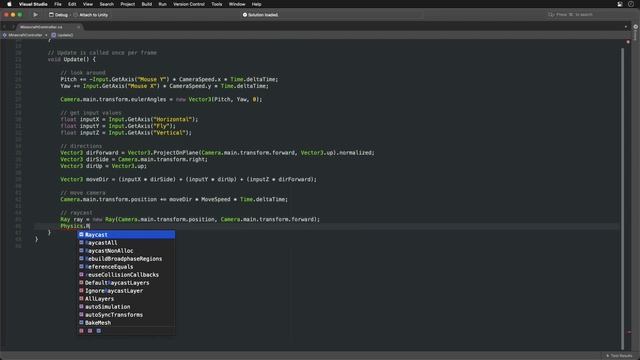
Task: Open the Run menu
Action: 162,4
